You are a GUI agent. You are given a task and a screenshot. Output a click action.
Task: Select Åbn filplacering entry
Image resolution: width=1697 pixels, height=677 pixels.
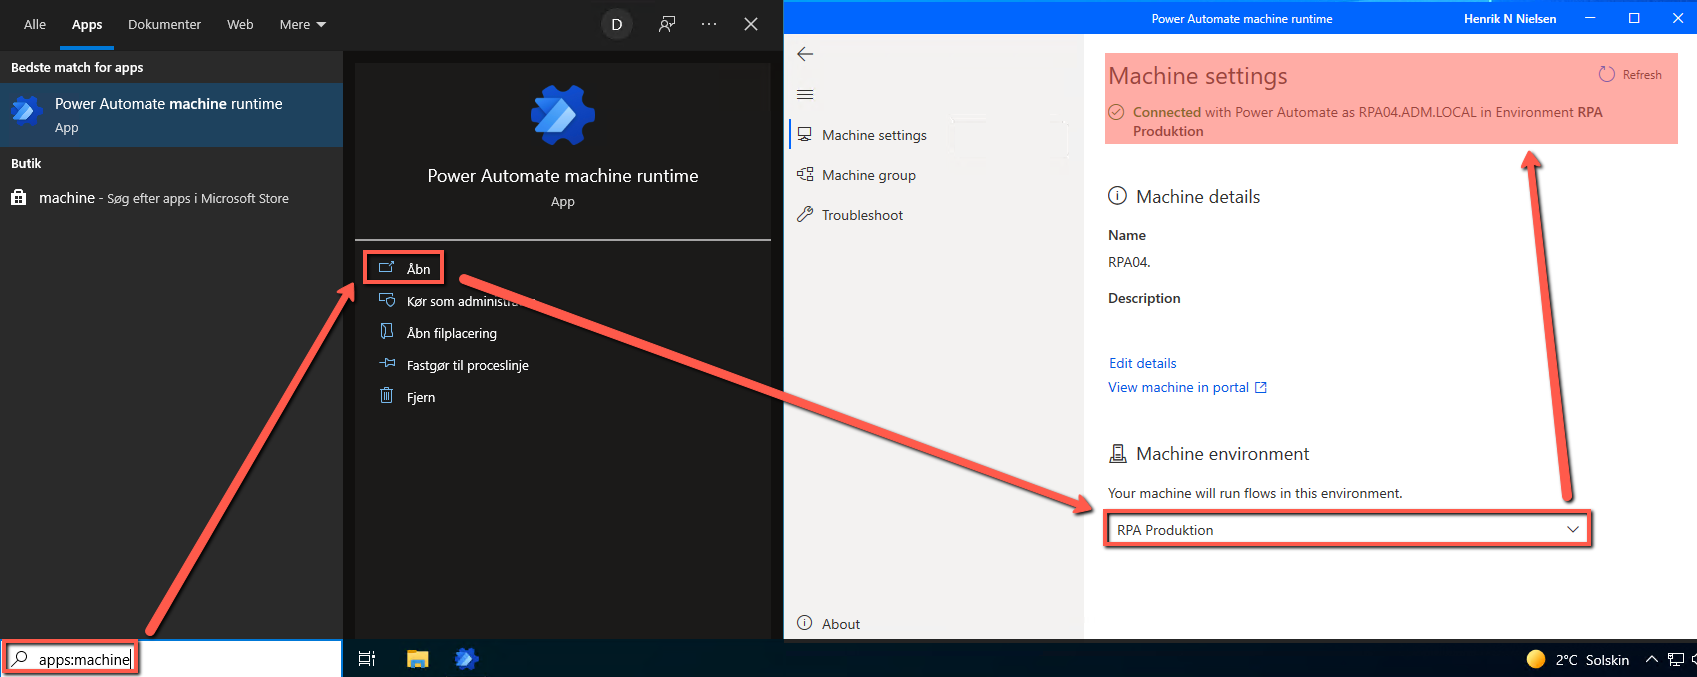click(451, 333)
